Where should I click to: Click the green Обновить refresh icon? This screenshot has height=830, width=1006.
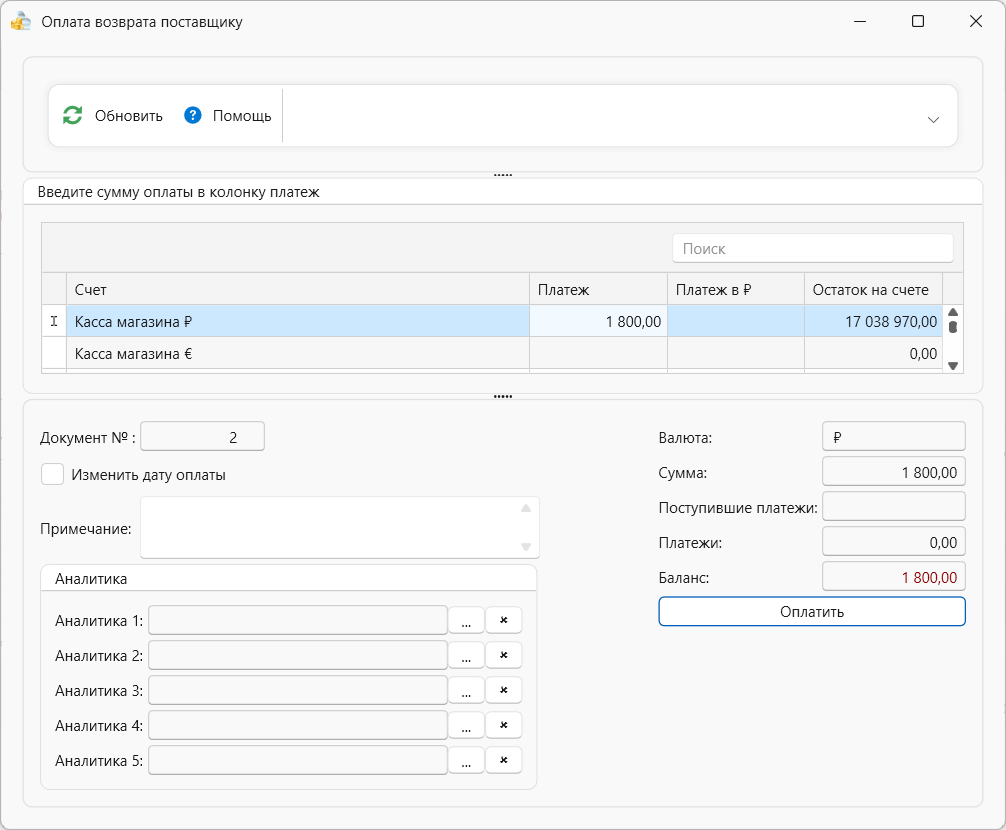(72, 115)
